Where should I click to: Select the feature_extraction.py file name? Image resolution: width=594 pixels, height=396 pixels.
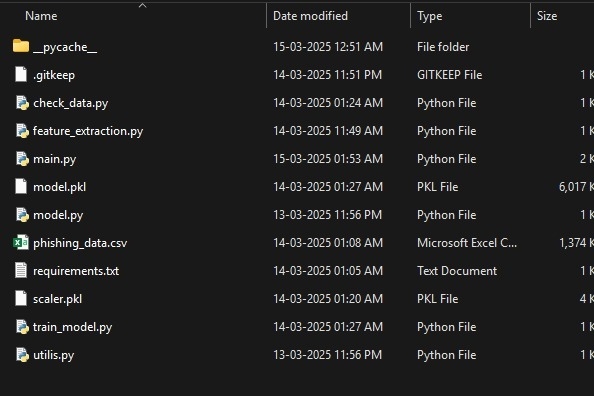point(88,131)
